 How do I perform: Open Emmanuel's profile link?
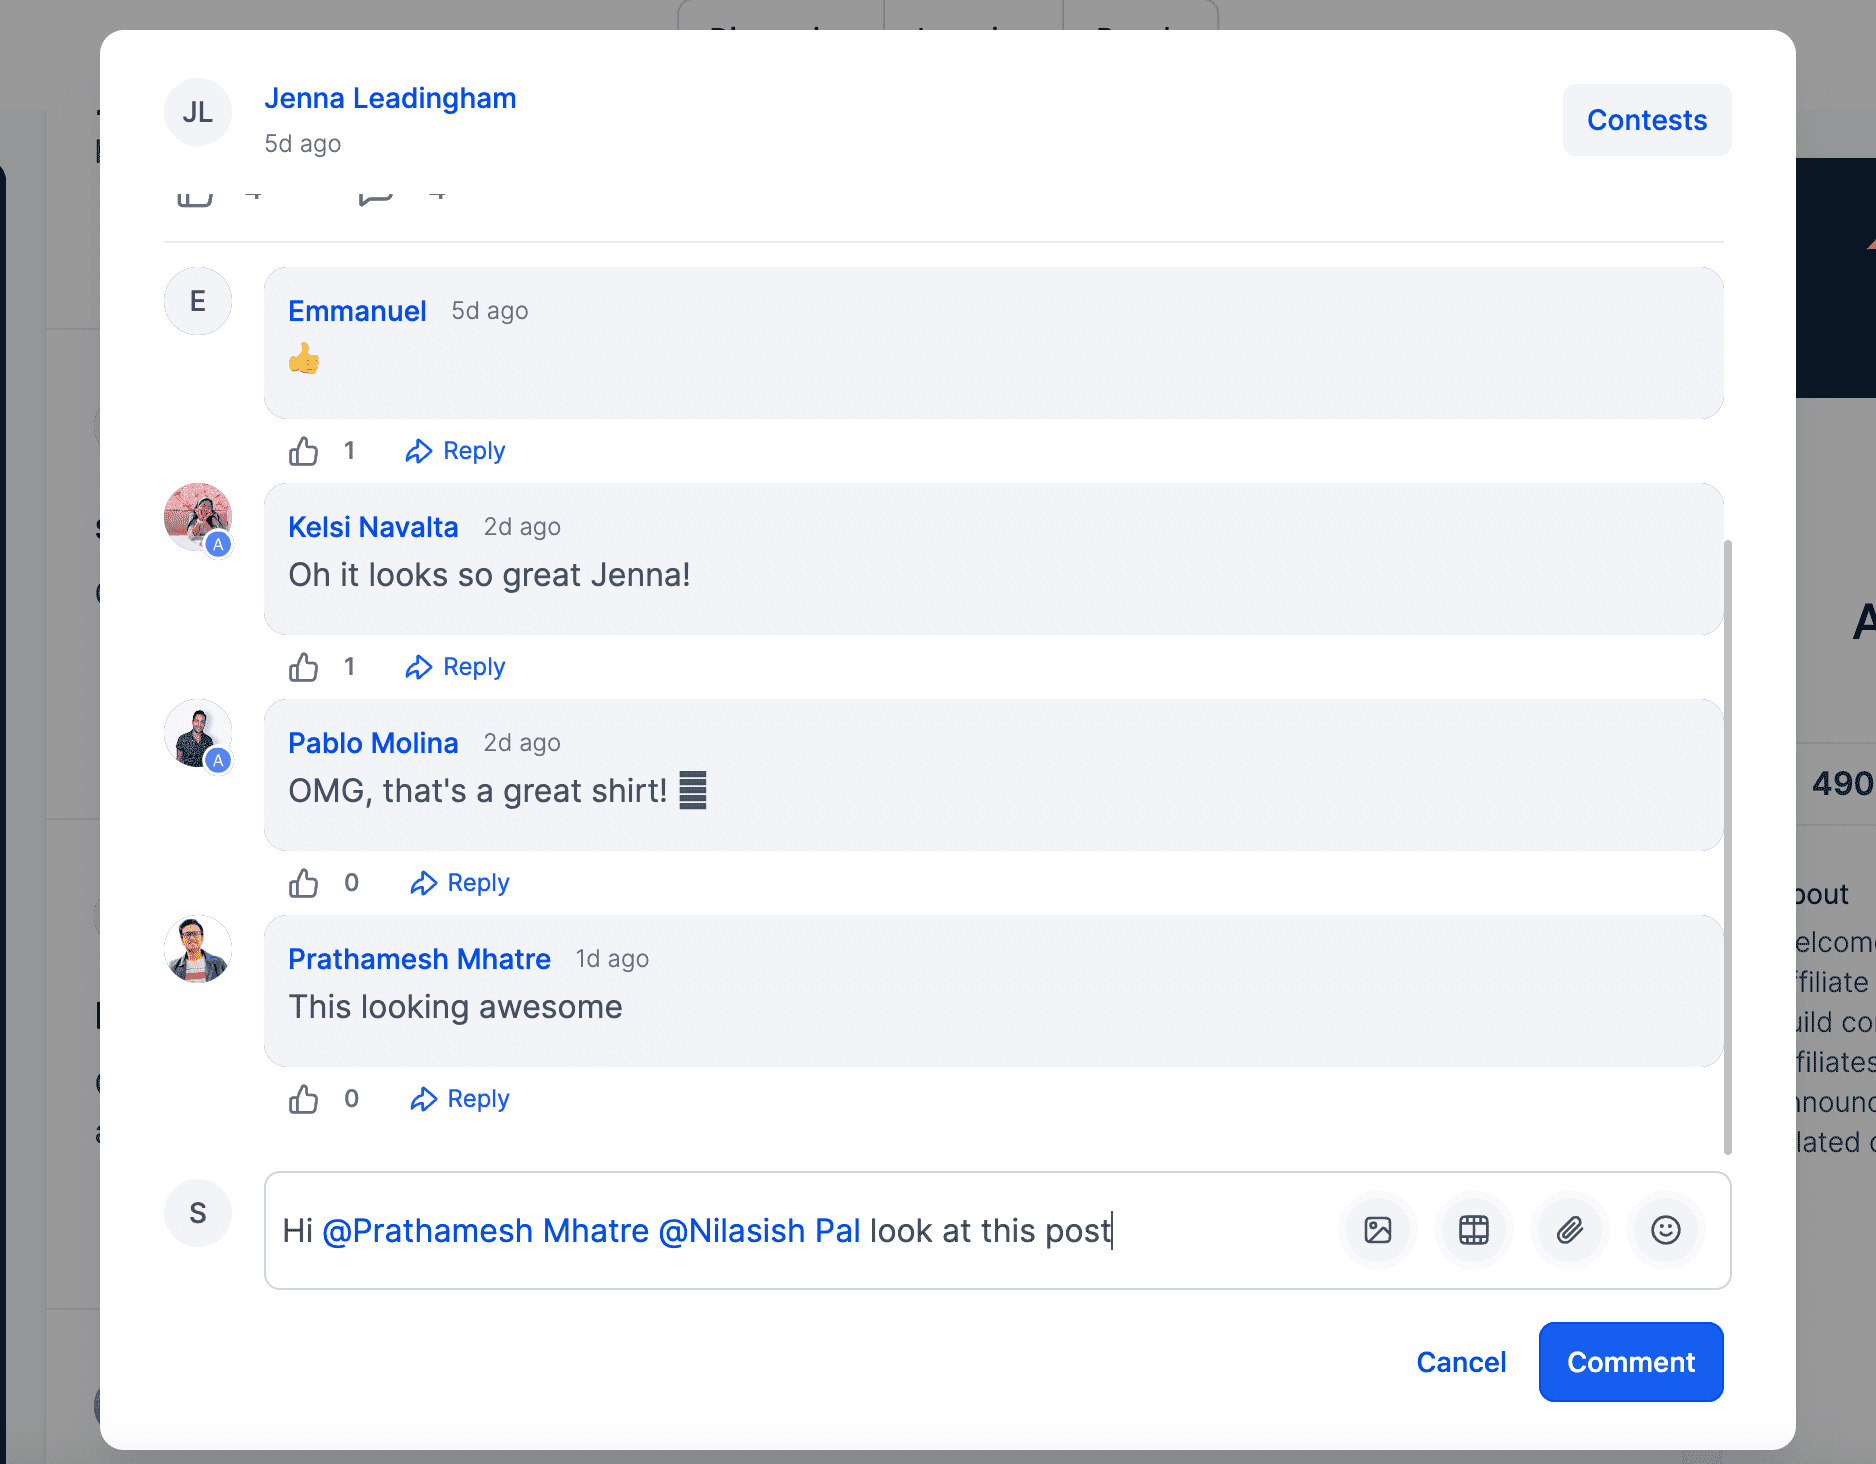point(357,311)
